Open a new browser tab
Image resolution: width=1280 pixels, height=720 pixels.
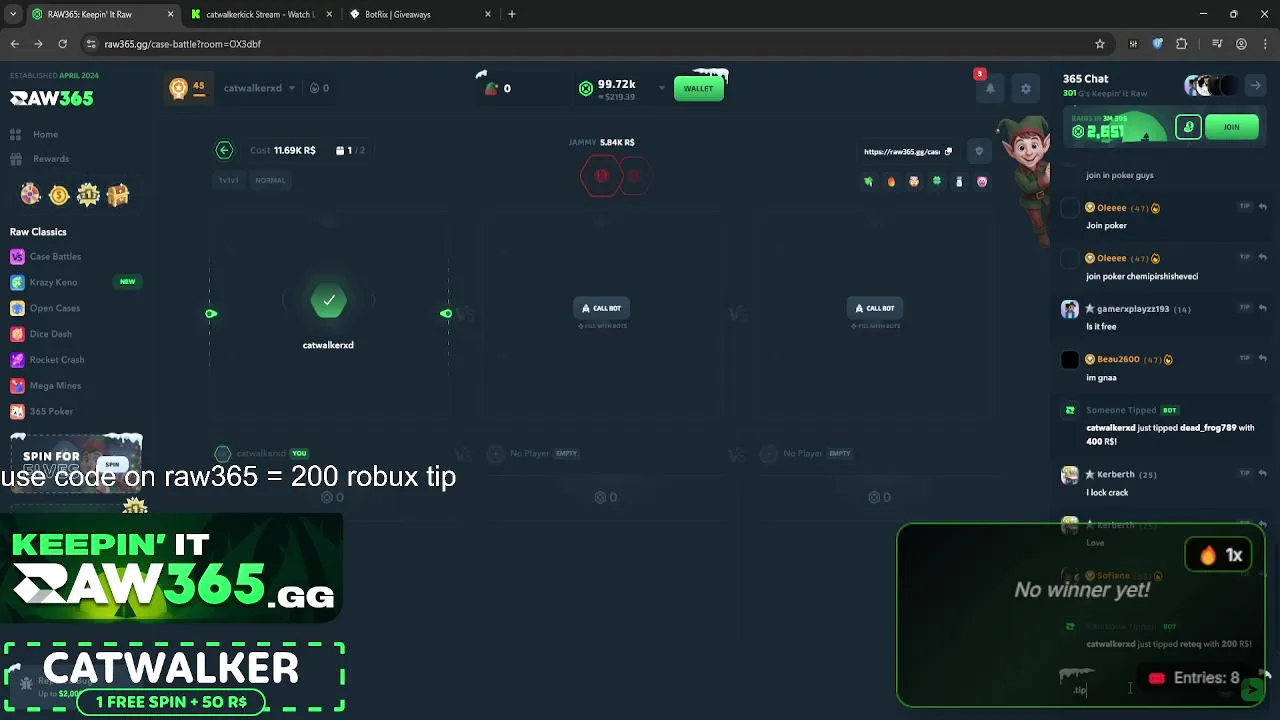512,14
